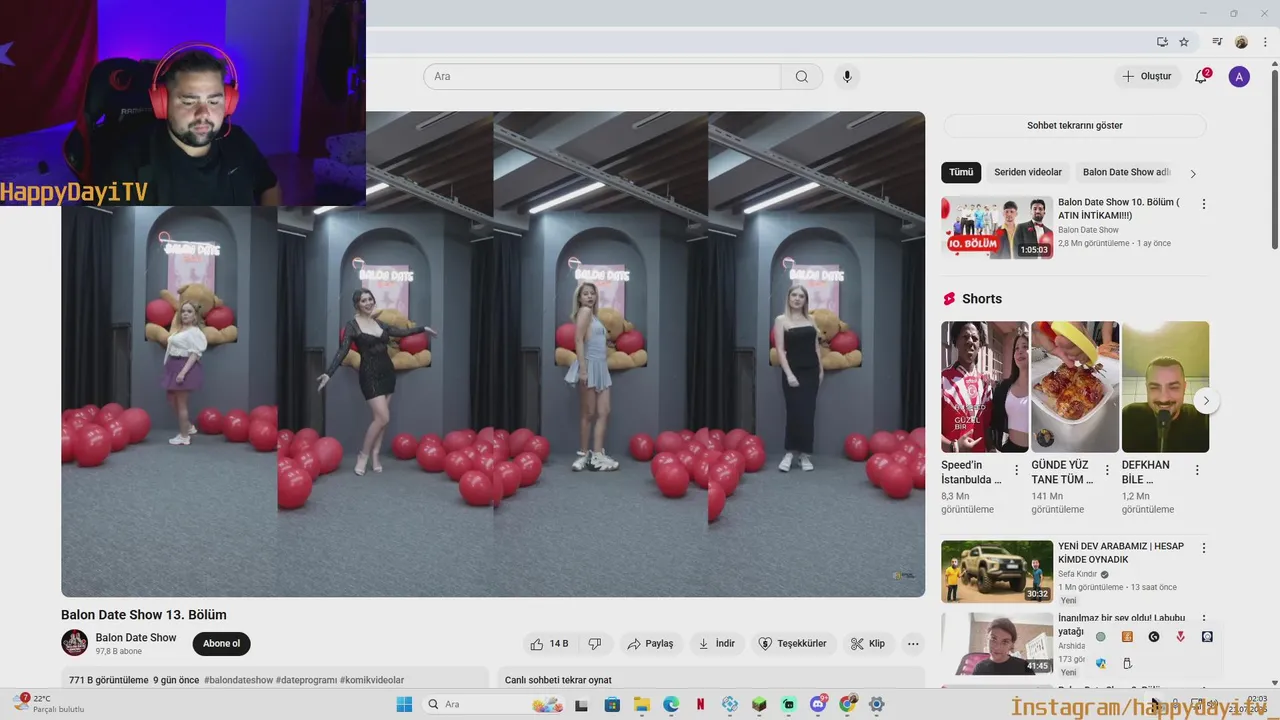1280x720 pixels.
Task: Click taskbar search box Ara
Action: tap(495, 704)
